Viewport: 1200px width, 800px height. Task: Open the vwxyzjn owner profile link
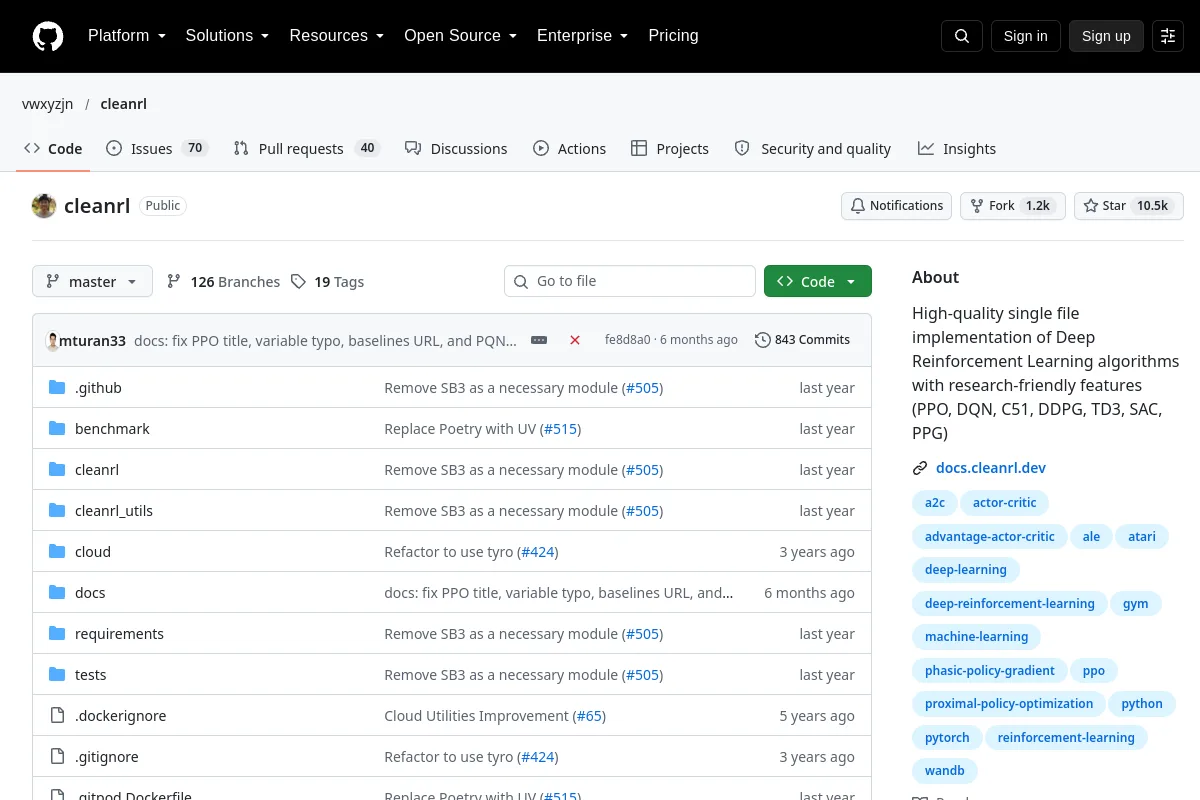tap(47, 104)
